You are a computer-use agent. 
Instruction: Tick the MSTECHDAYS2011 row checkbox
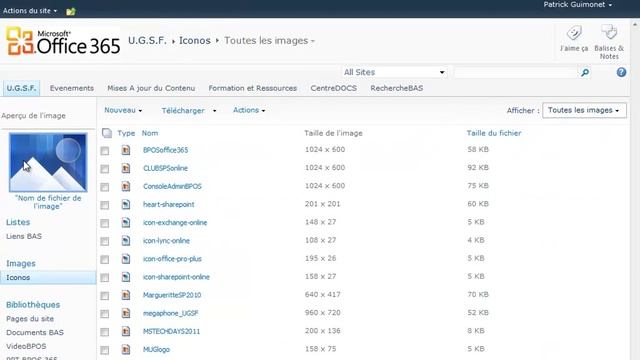point(105,332)
